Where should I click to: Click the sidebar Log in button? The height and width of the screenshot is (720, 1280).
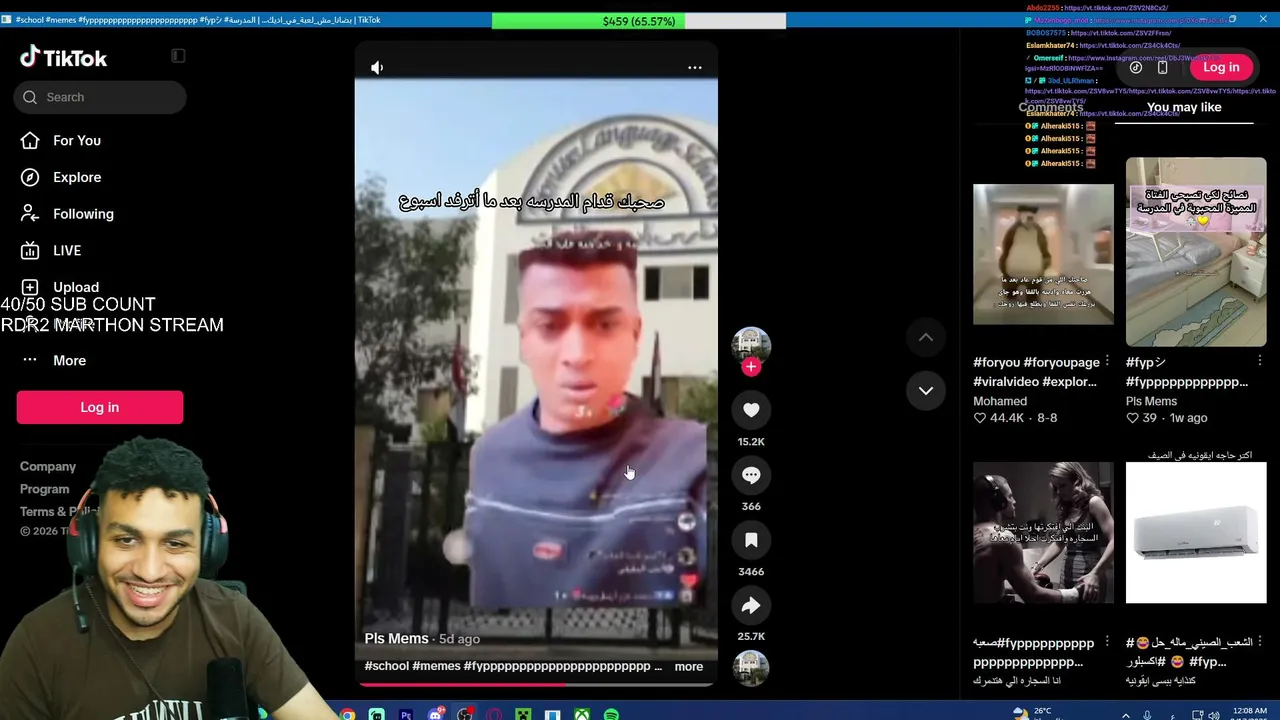100,407
